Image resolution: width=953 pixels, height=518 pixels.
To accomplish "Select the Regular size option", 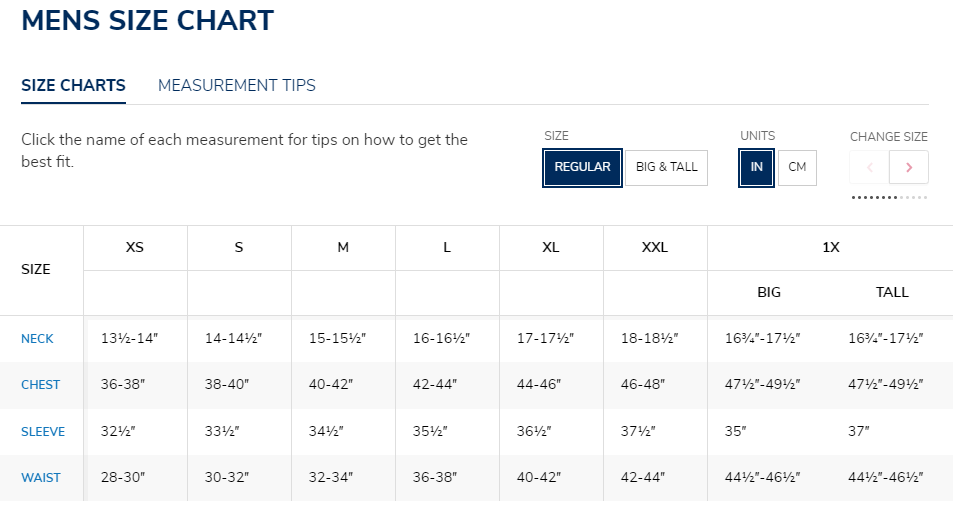I will click(x=582, y=167).
